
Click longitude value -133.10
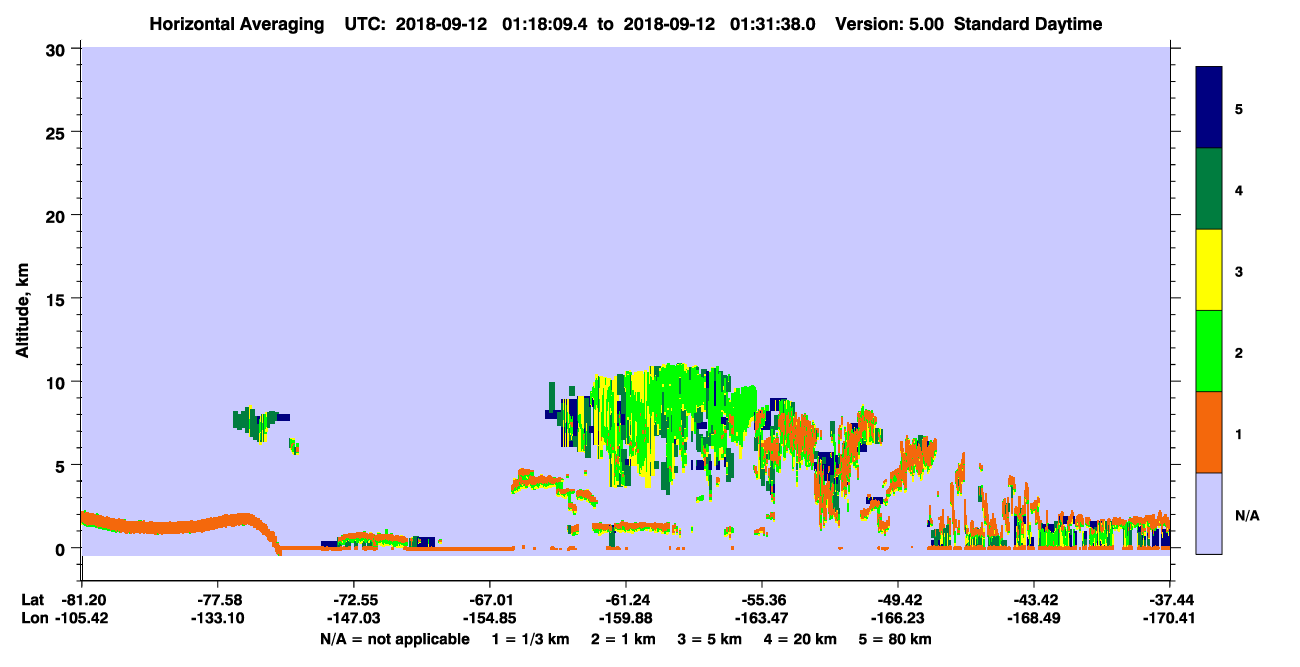pos(217,619)
